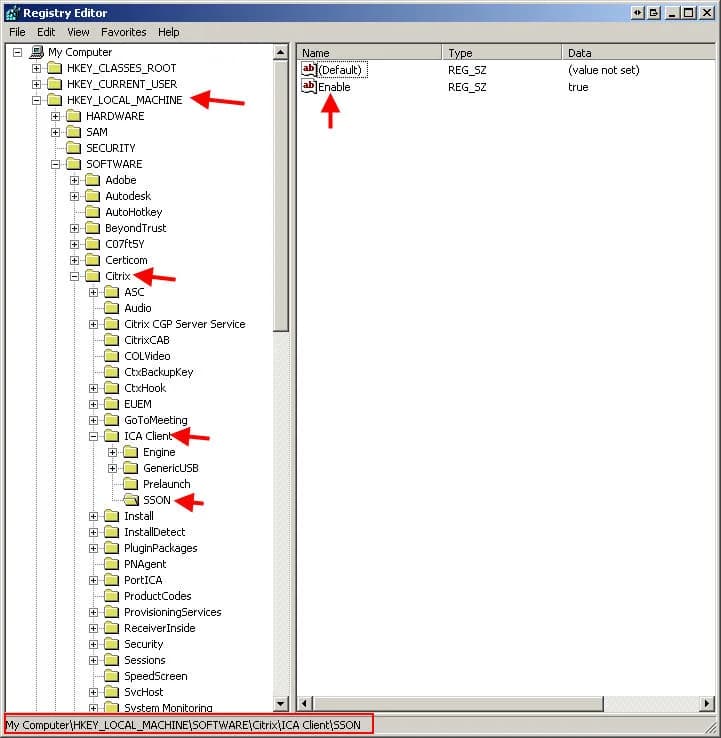Viewport: 721px width, 738px height.
Task: Click the tree scrollbar down arrow
Action: 280,704
